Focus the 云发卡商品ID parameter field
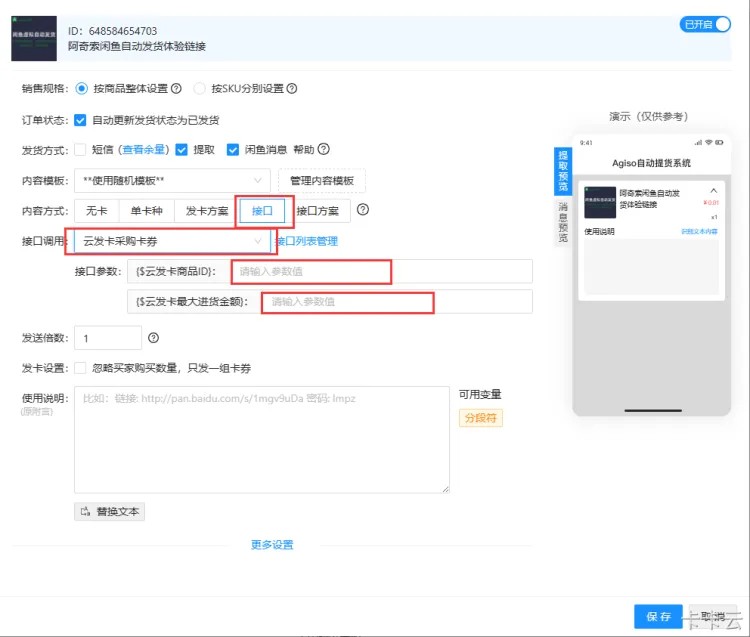The height and width of the screenshot is (637, 750). pos(382,272)
